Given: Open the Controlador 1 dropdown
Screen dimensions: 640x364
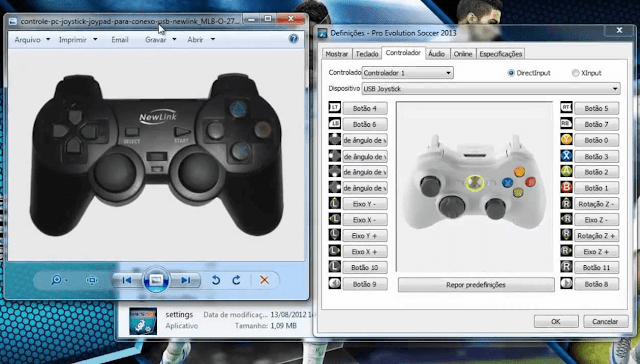Looking at the screenshot, I should pyautogui.click(x=407, y=73).
